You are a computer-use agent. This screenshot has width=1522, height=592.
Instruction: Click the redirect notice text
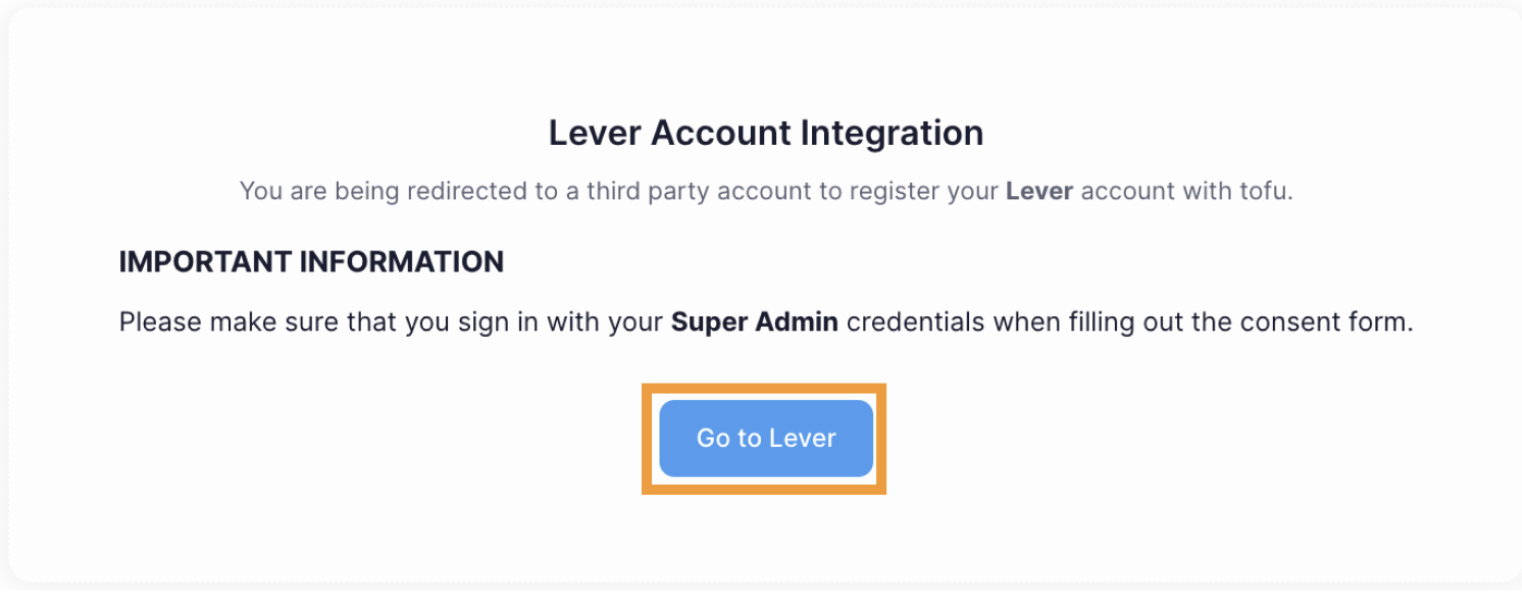pyautogui.click(x=765, y=190)
